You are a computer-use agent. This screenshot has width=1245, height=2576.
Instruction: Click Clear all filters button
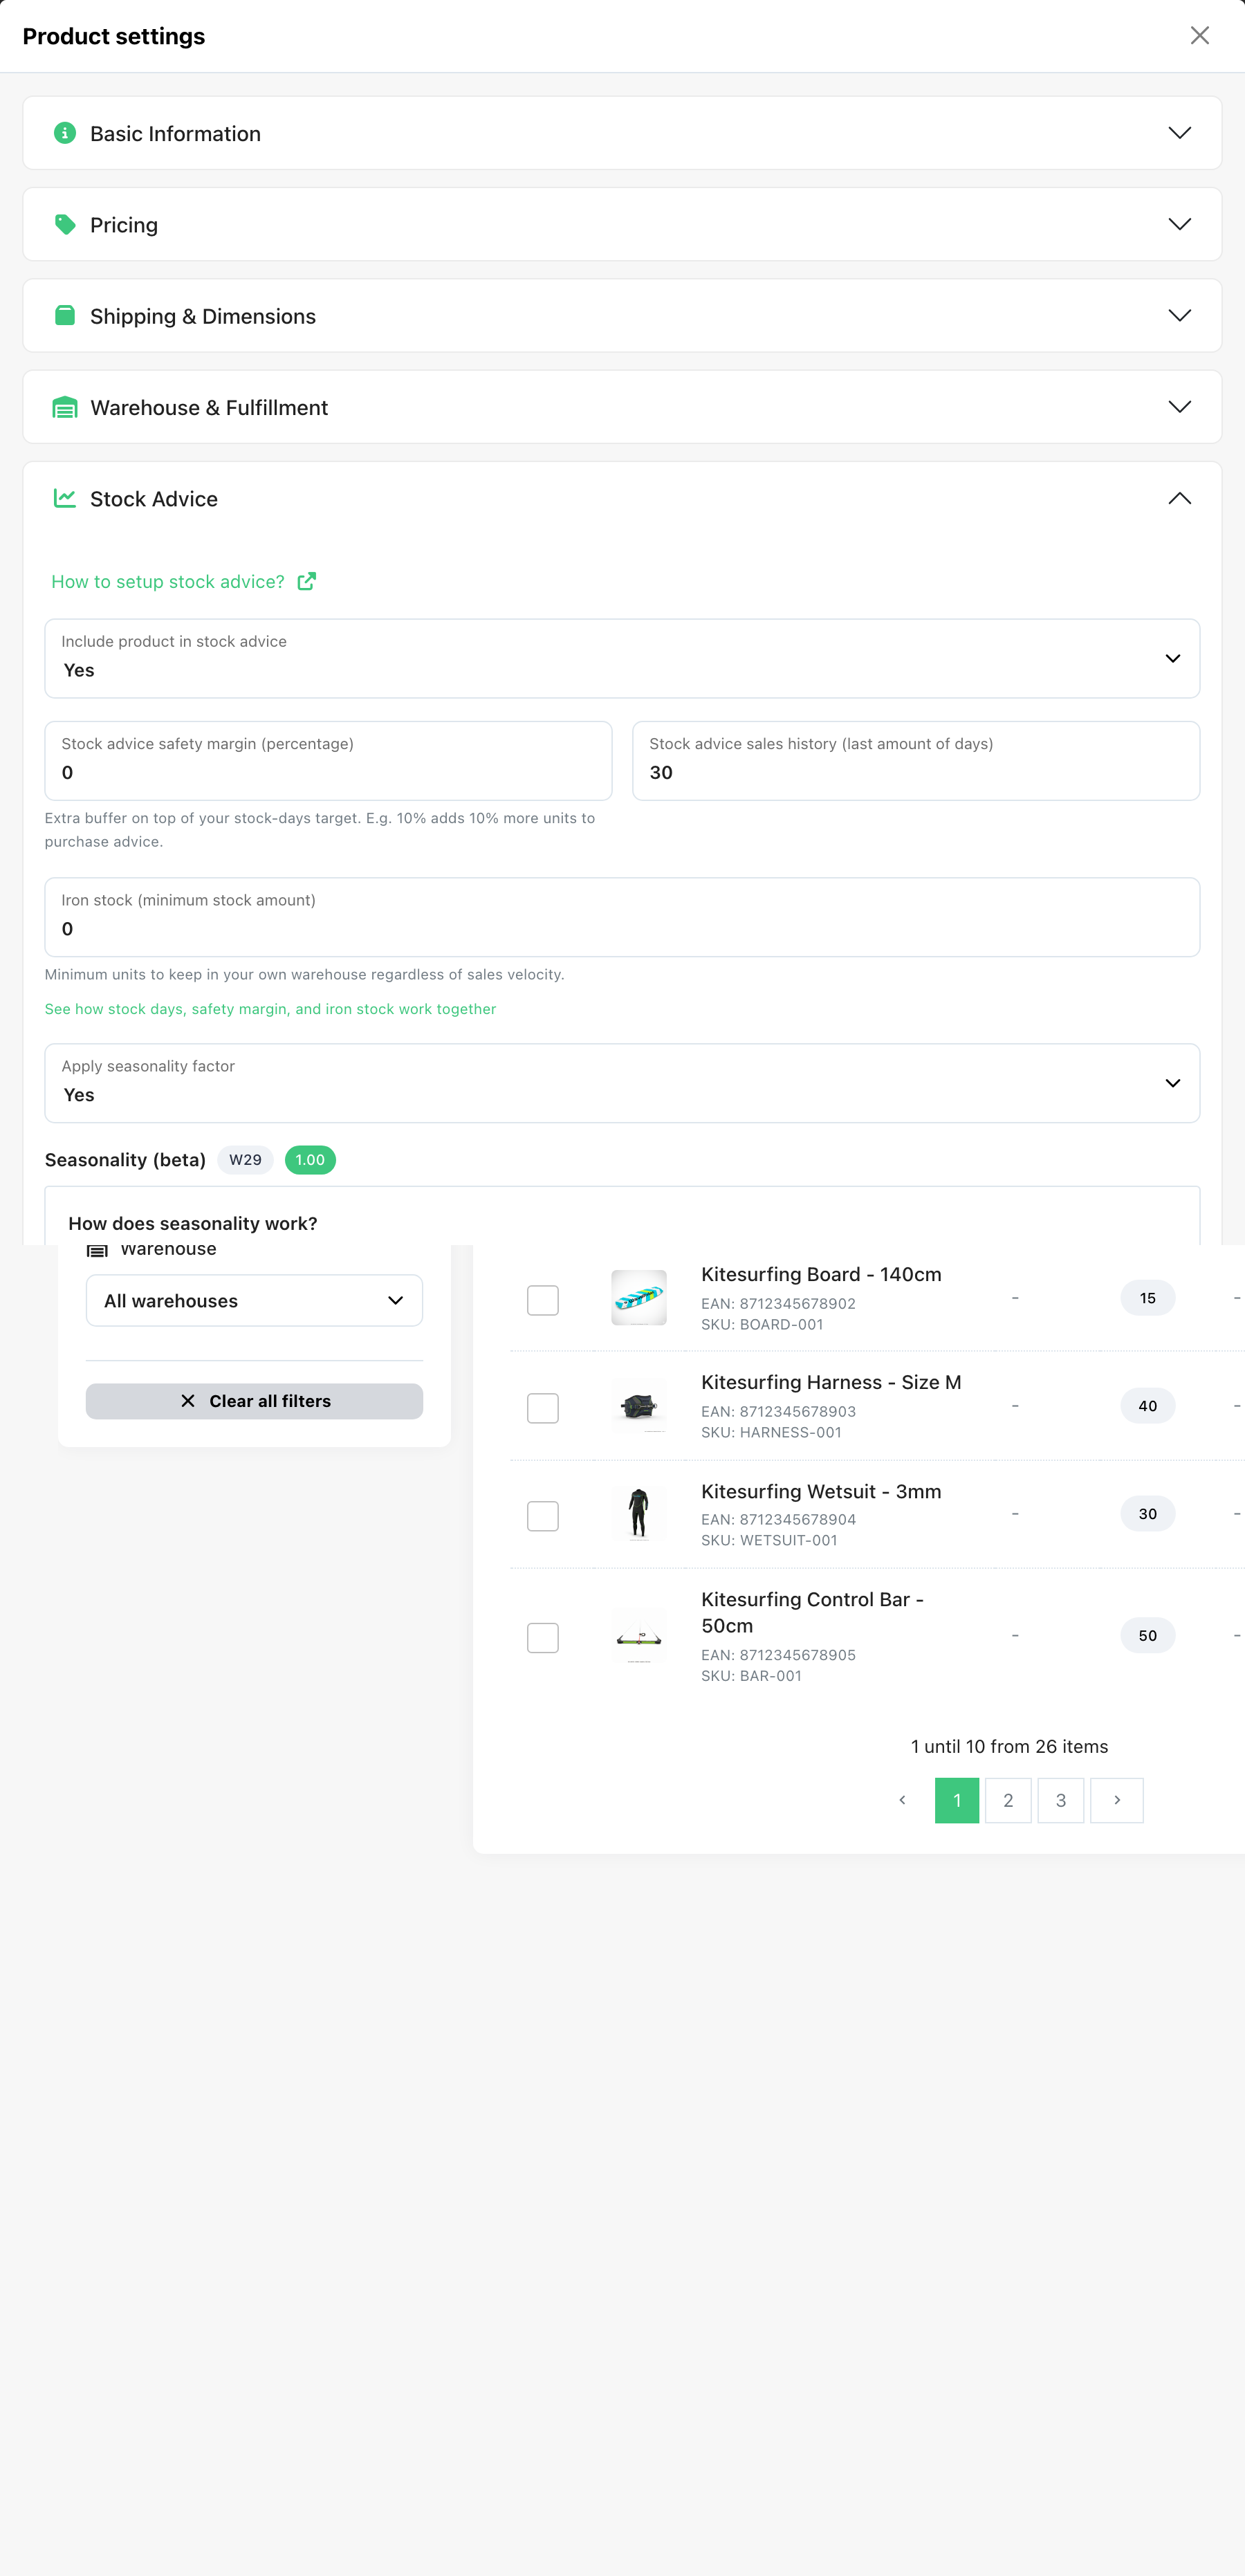pyautogui.click(x=254, y=1401)
